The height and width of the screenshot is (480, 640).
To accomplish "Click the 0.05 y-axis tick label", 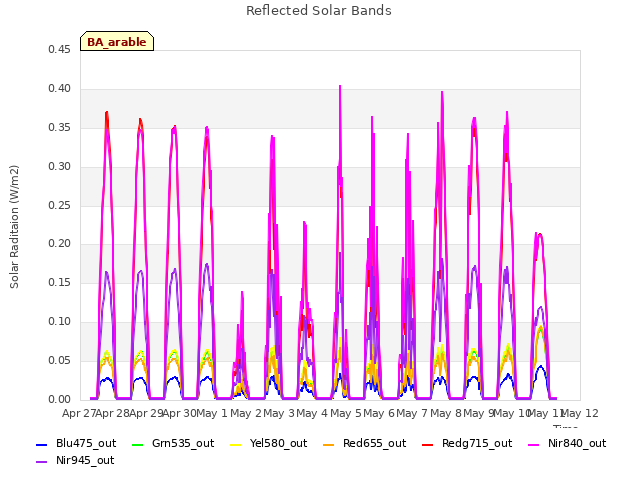I will [59, 360].
